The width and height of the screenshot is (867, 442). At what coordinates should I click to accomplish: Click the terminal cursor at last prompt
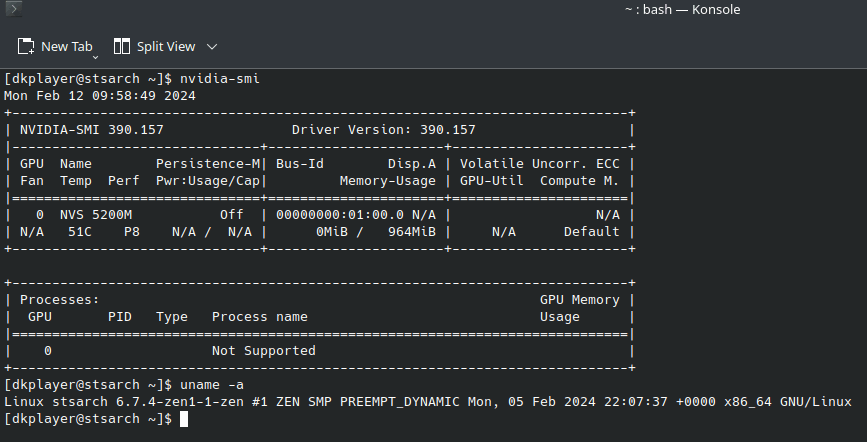pyautogui.click(x=184, y=419)
